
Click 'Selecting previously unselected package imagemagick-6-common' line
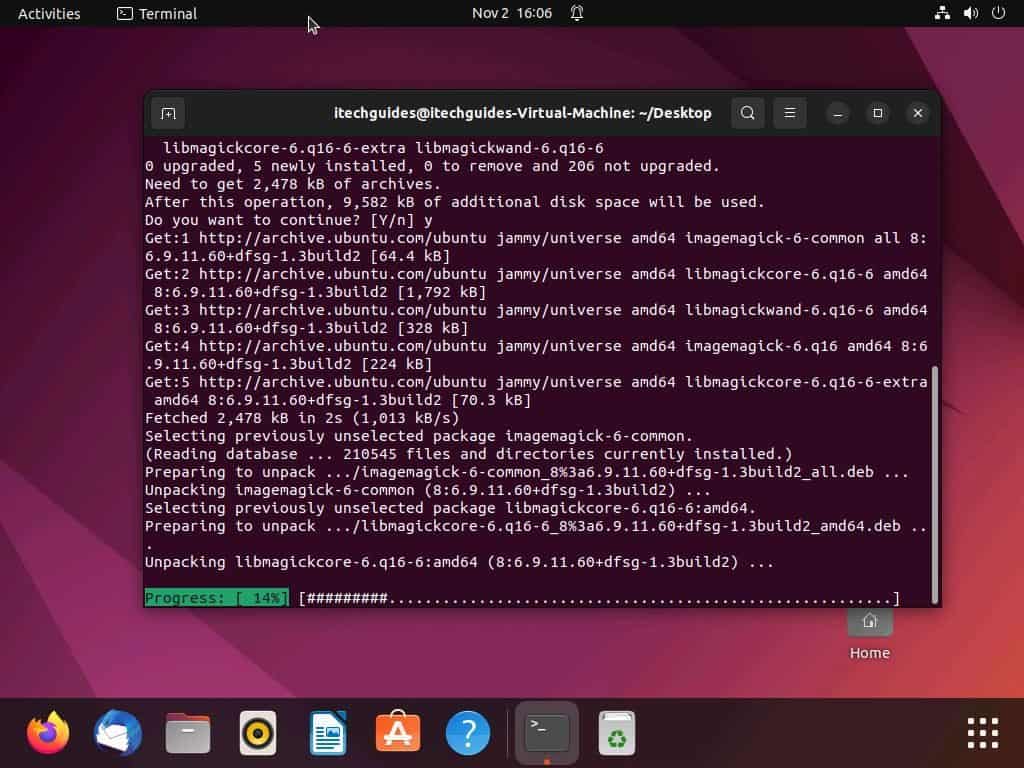pos(419,436)
